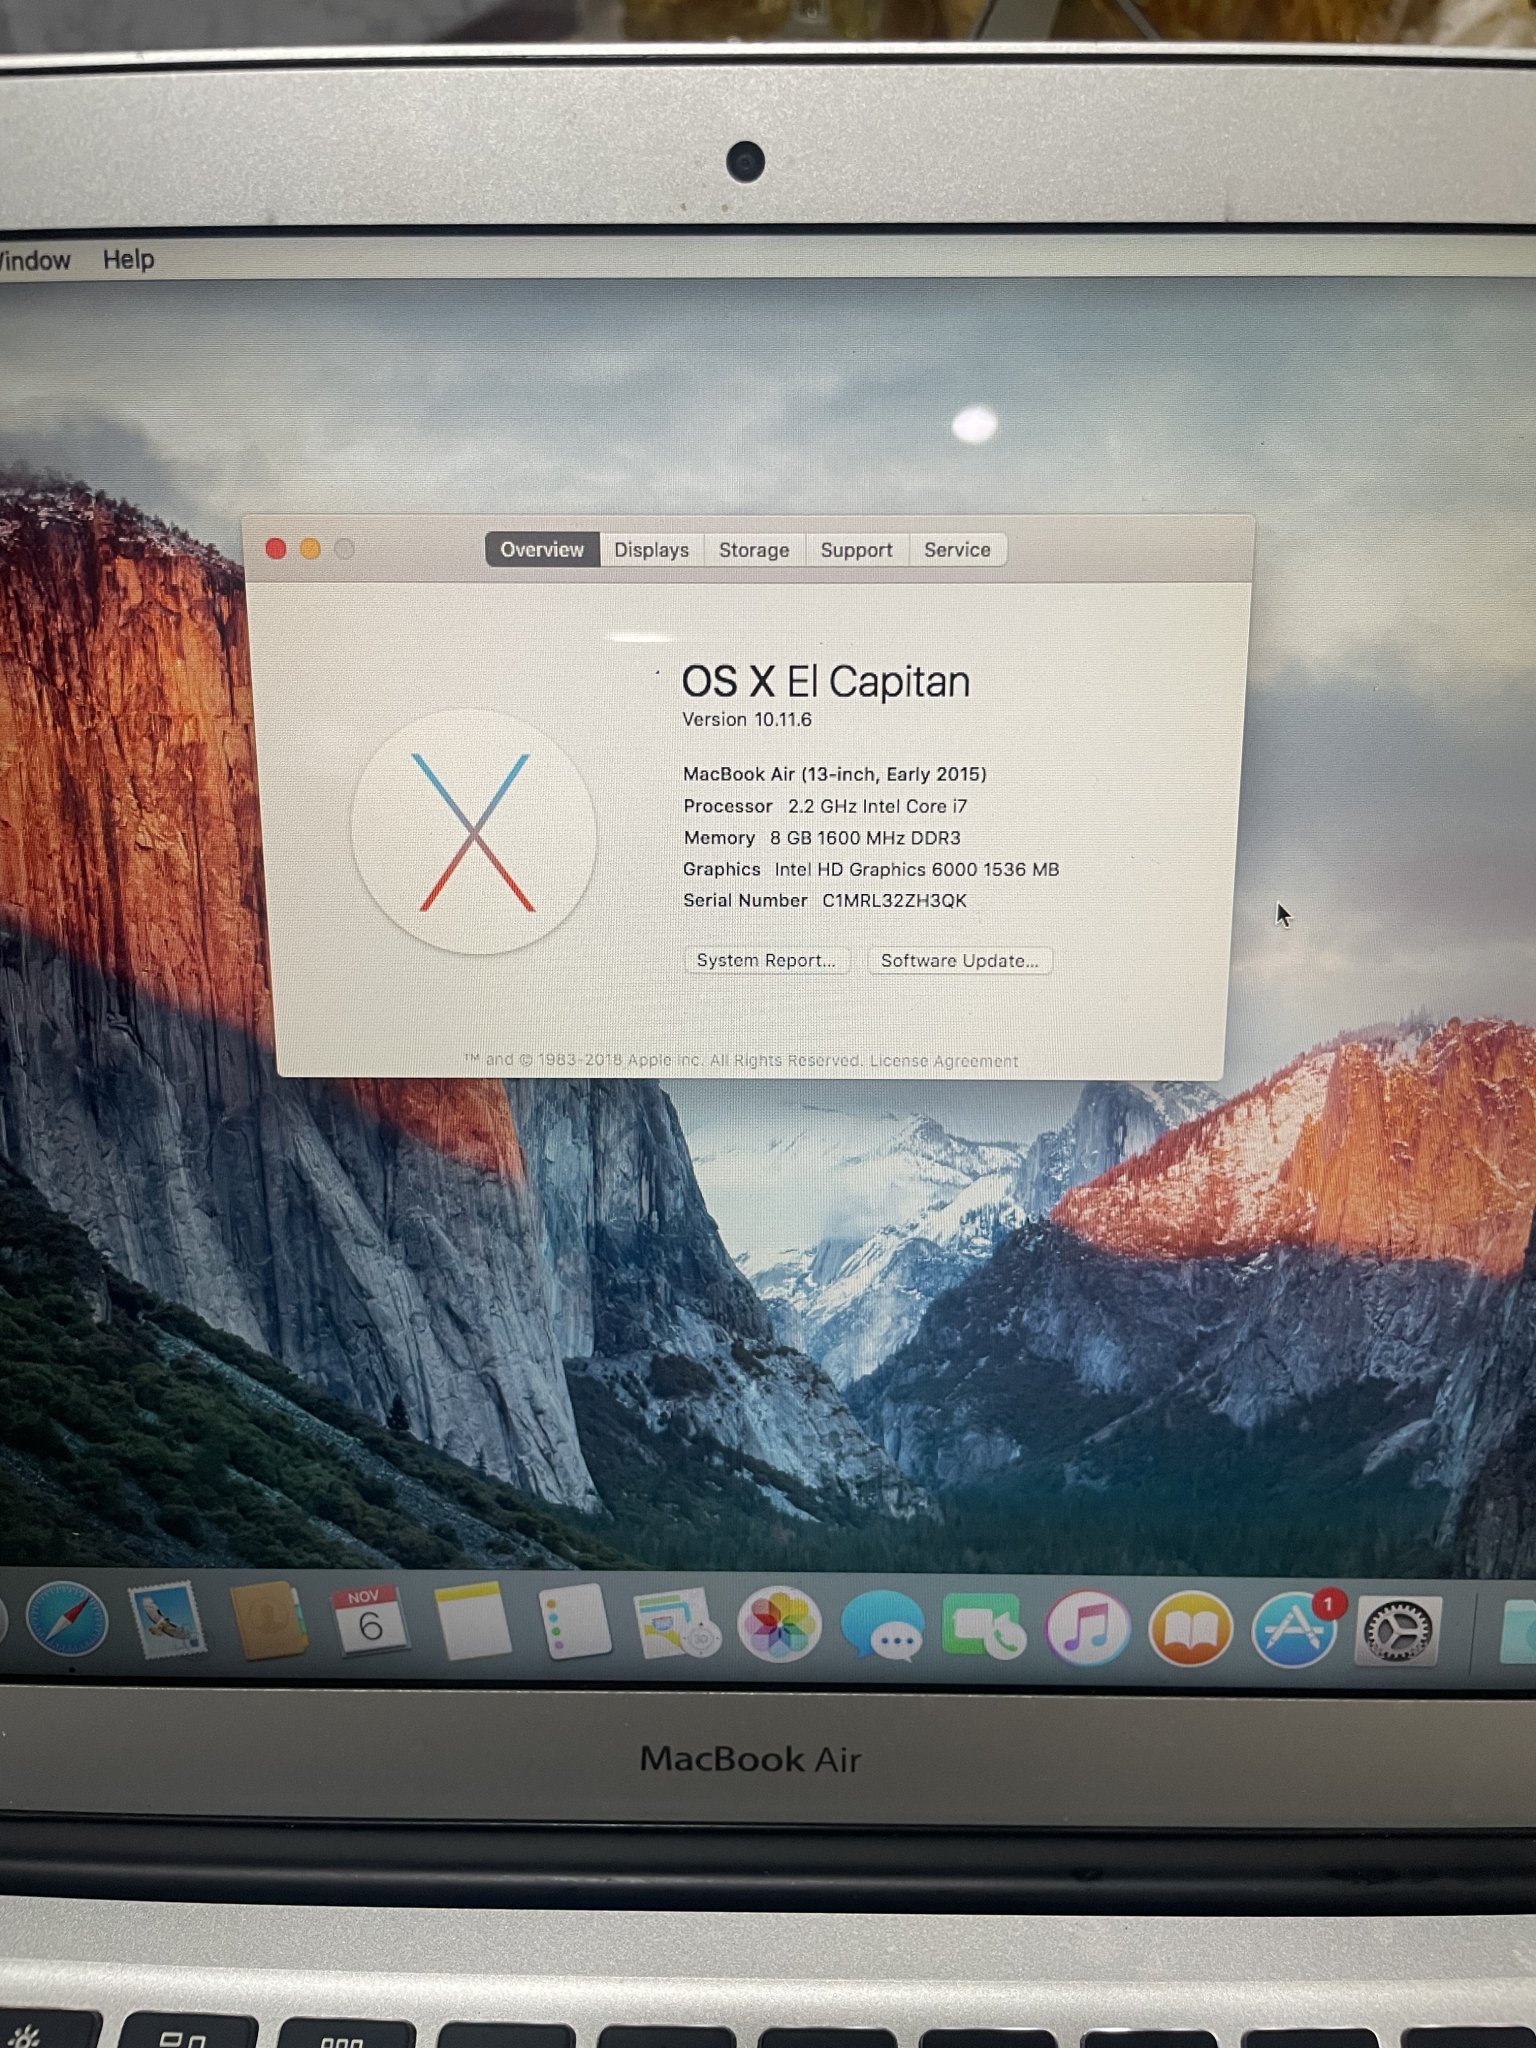This screenshot has width=1536, height=2048.
Task: Click the Software Update button
Action: click(x=959, y=961)
